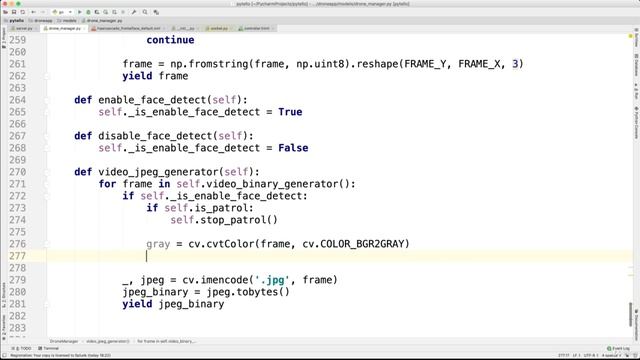640x360 pixels.
Task: Click fold marker at line 281
Action: coord(47,304)
